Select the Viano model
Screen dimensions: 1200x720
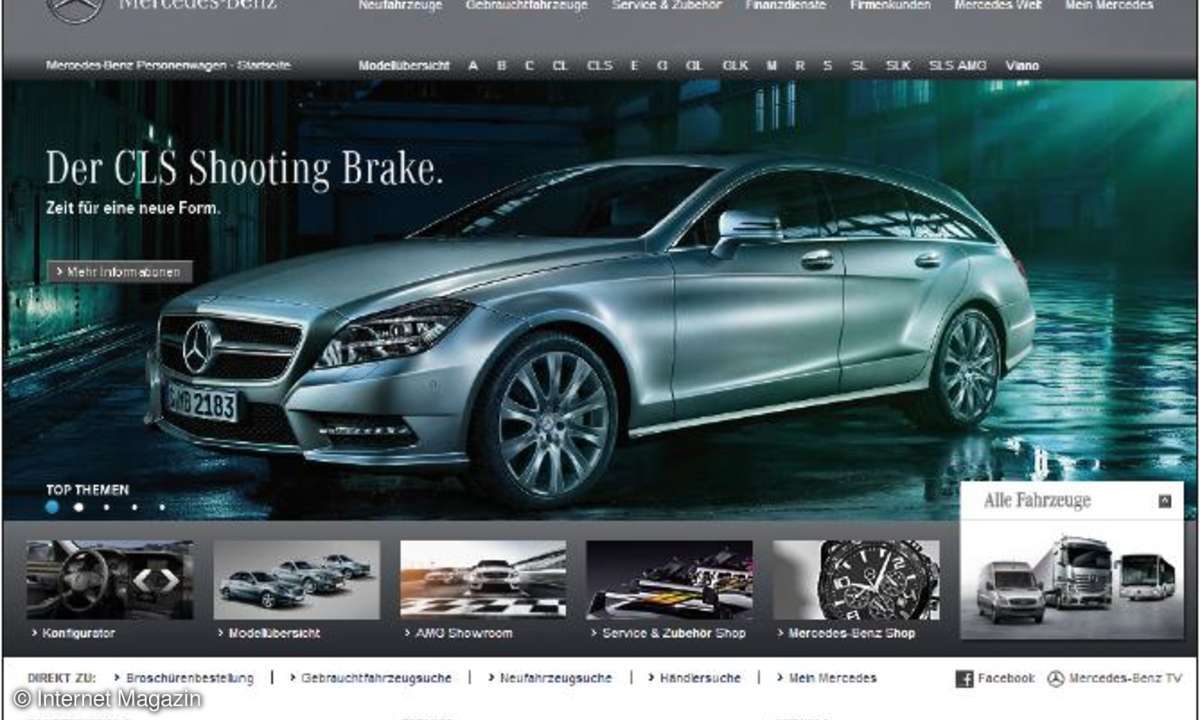tap(1022, 66)
